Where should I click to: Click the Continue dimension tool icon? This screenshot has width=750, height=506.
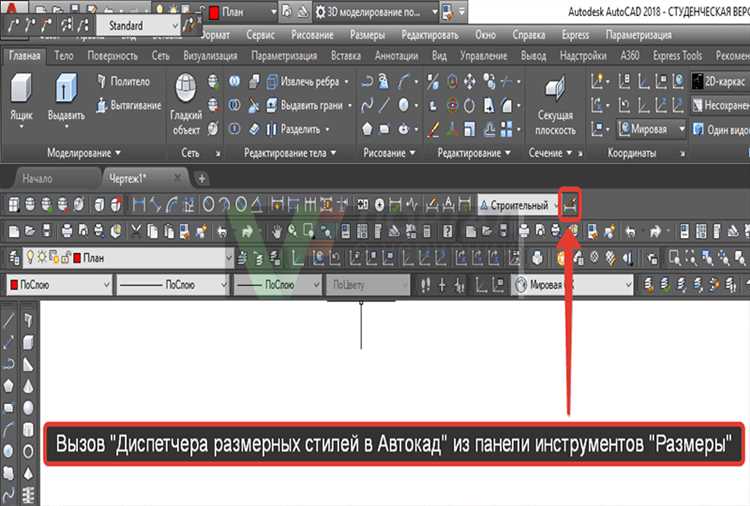(x=310, y=205)
